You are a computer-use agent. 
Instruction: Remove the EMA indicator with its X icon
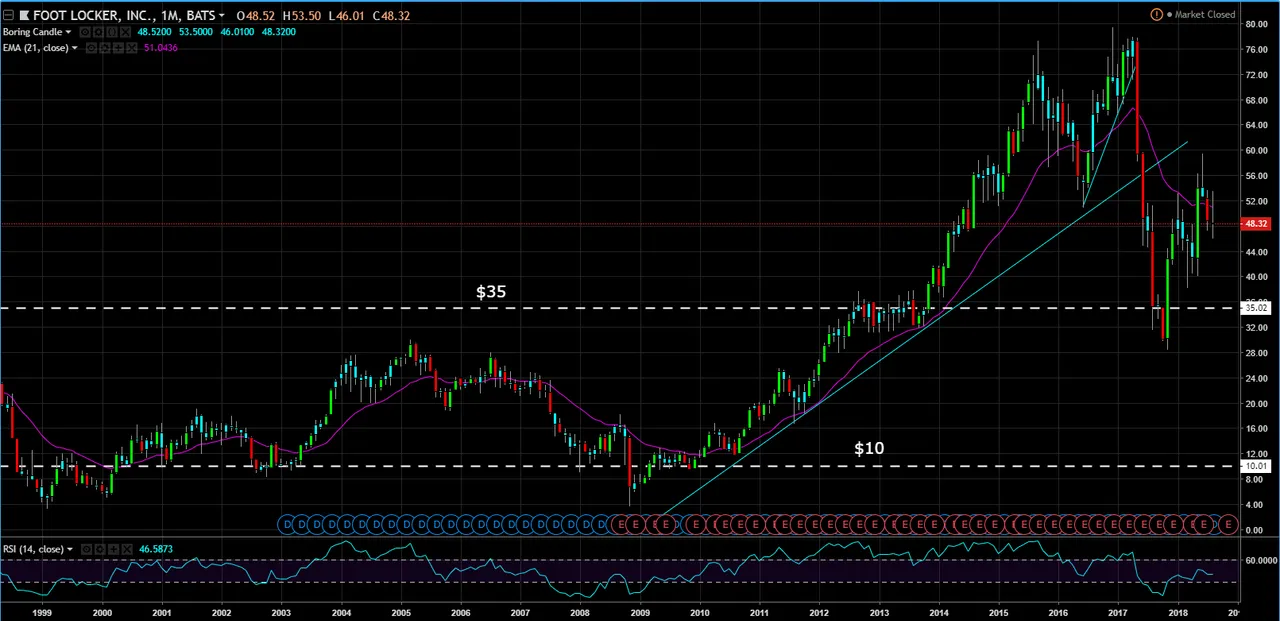tap(131, 48)
